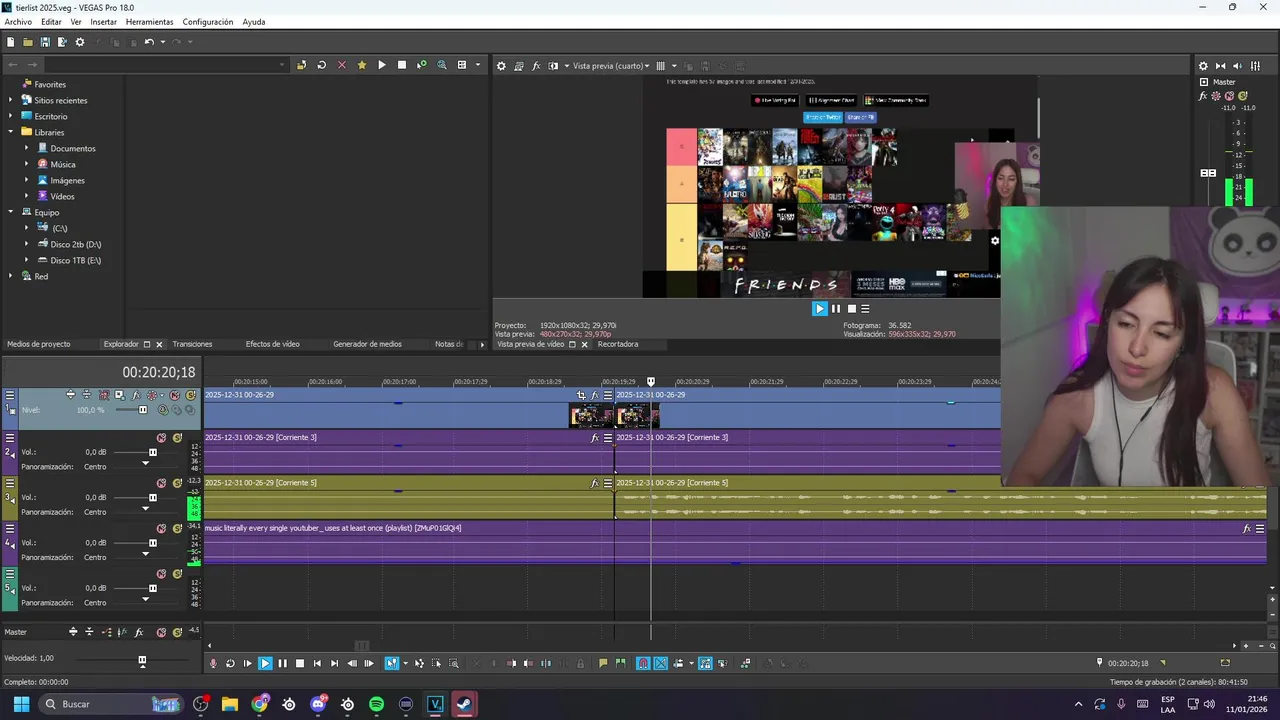
Task: Insert a marker from the timeline toolbar
Action: pos(603,663)
